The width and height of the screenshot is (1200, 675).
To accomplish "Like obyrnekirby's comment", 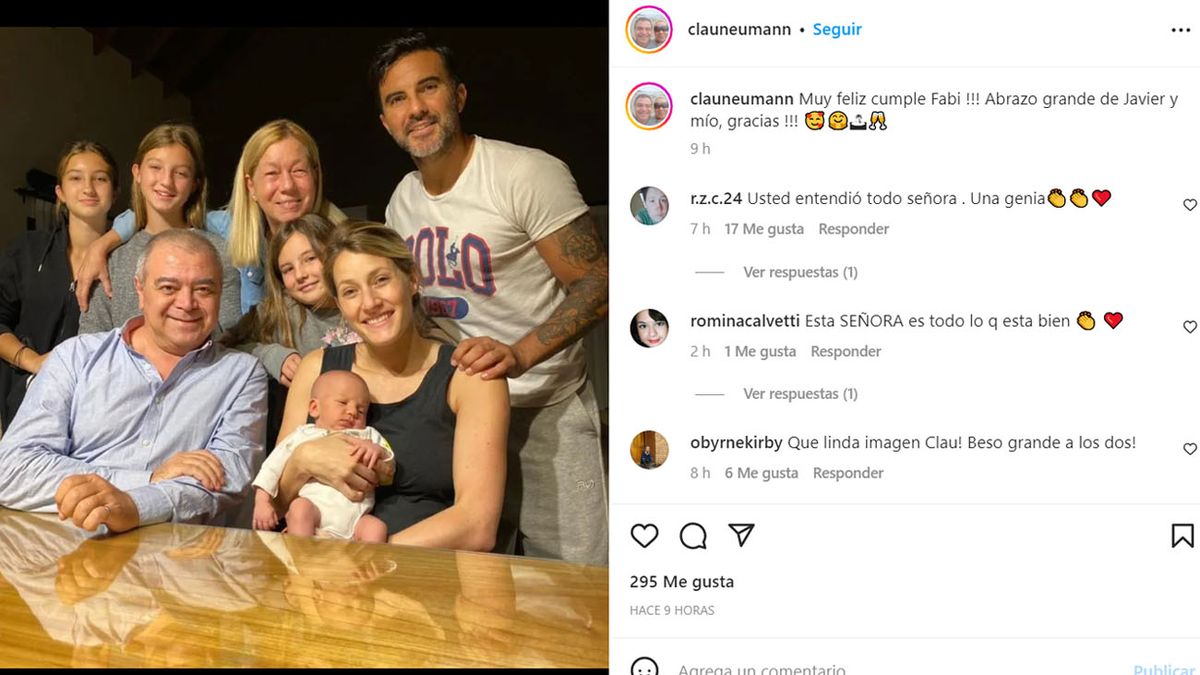I will point(1190,449).
